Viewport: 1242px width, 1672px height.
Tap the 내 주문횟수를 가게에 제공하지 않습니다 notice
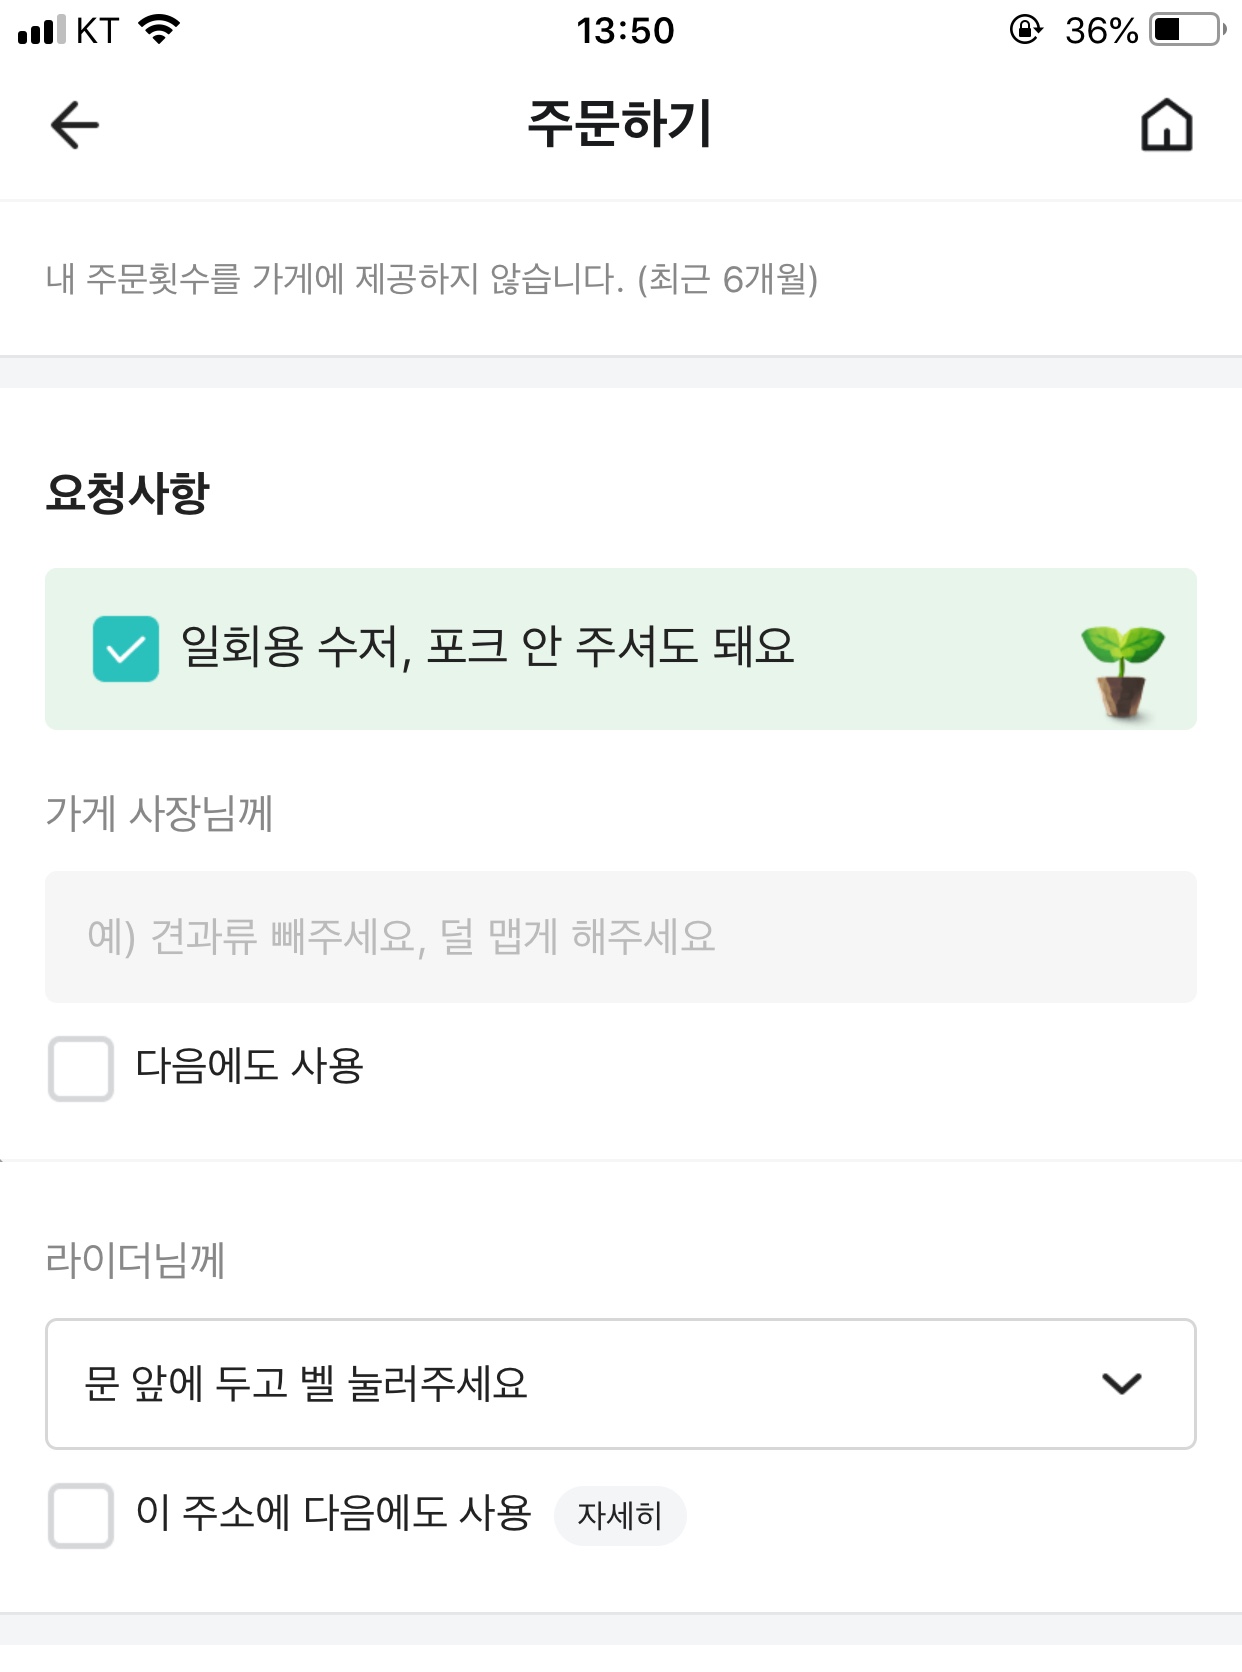pos(432,279)
